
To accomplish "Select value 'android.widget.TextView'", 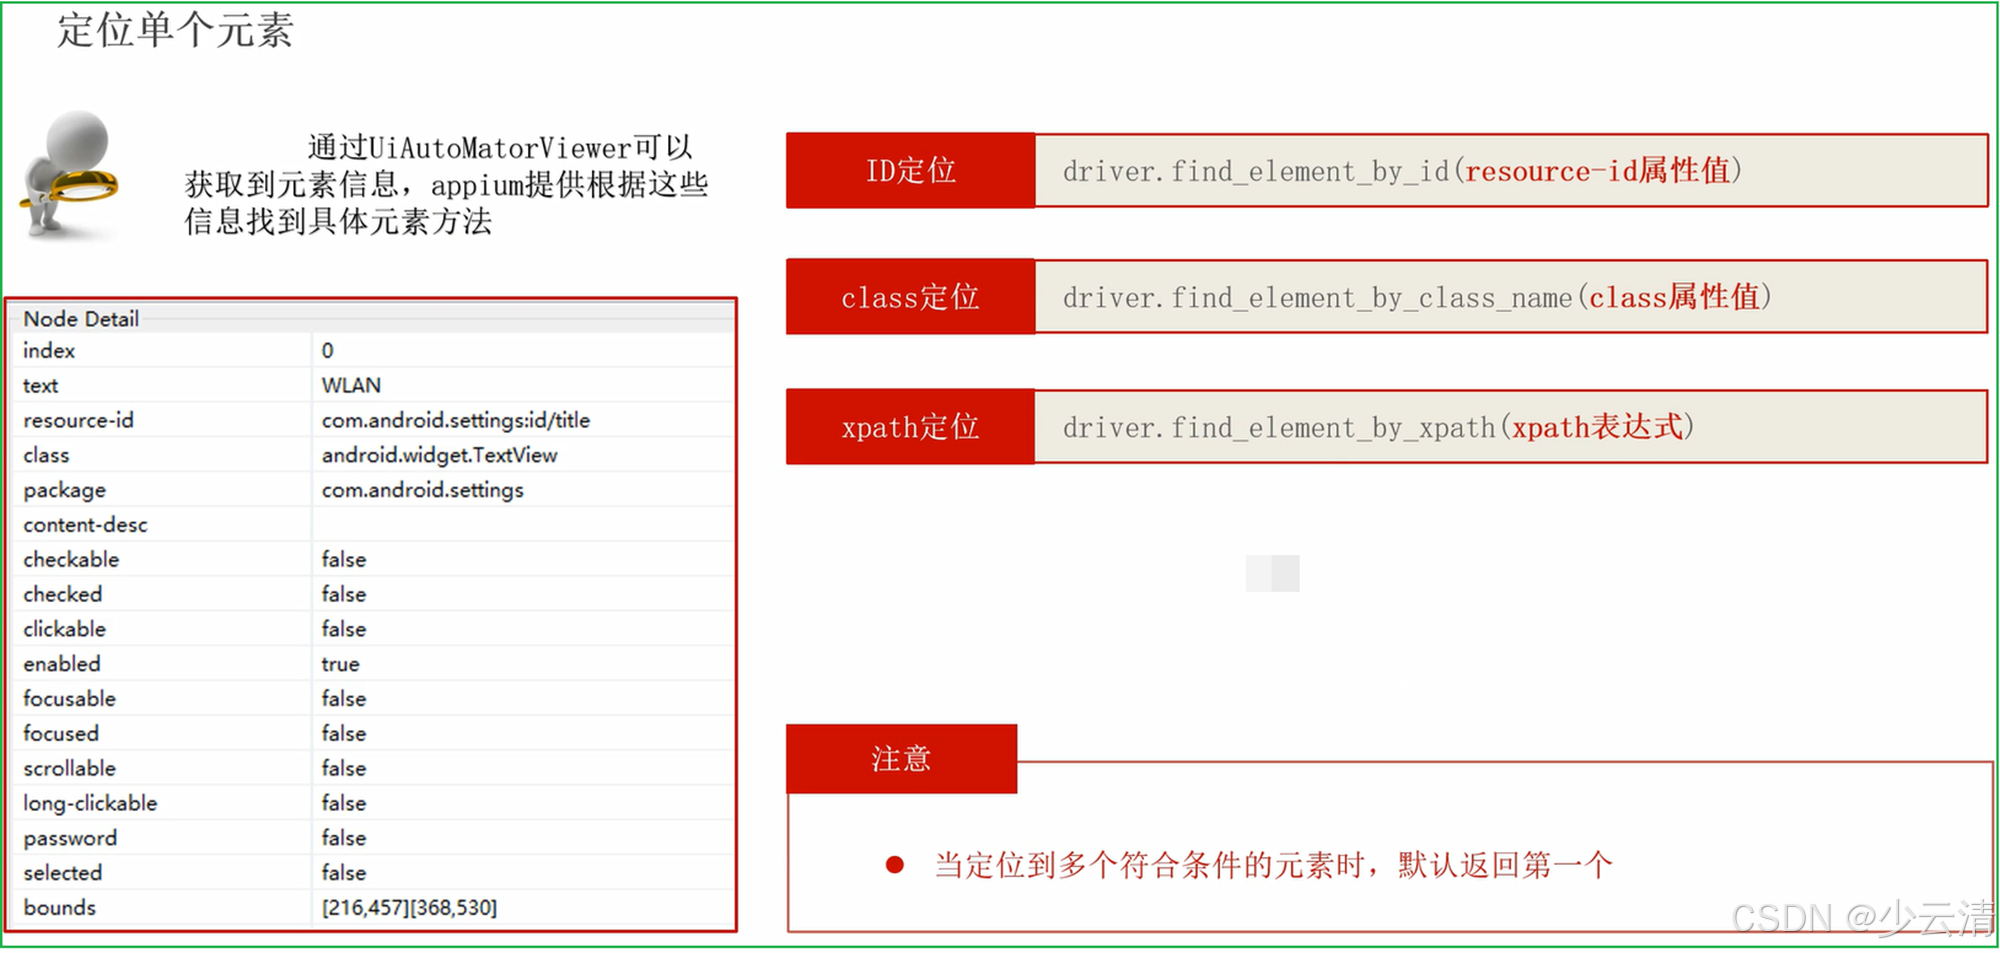I will click(x=439, y=456).
